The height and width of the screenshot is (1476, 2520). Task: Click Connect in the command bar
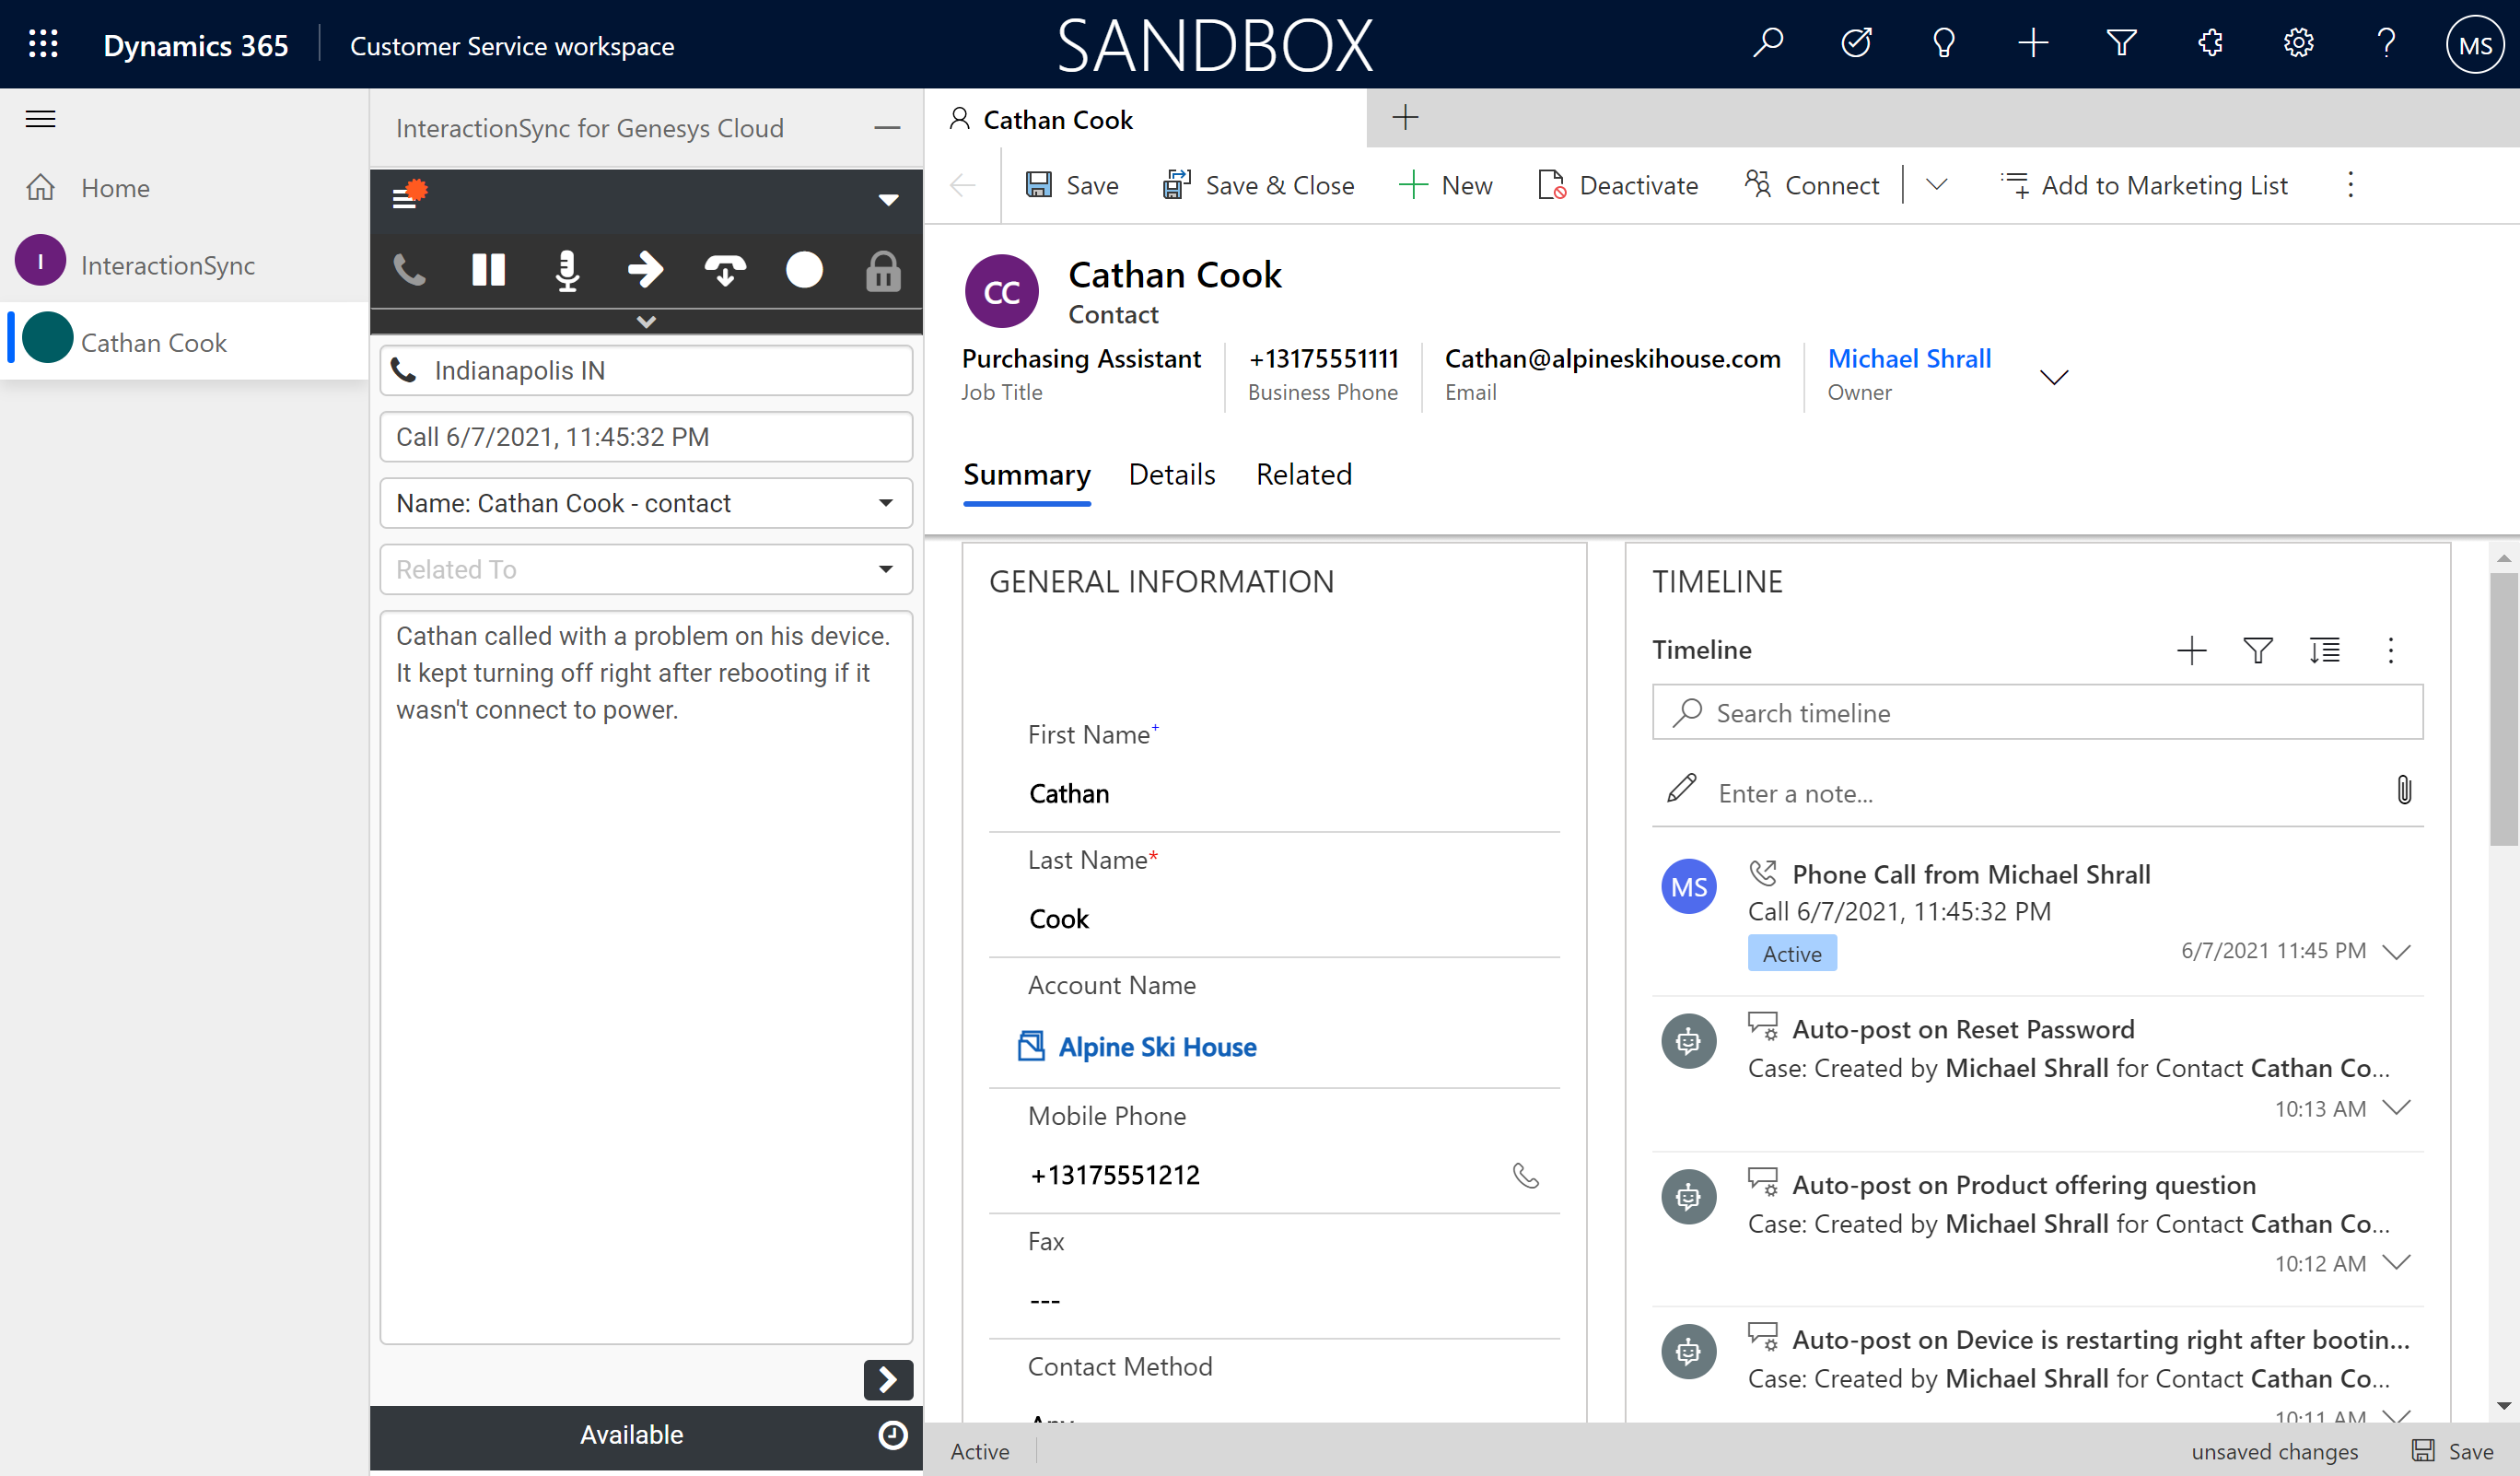[x=1812, y=185]
